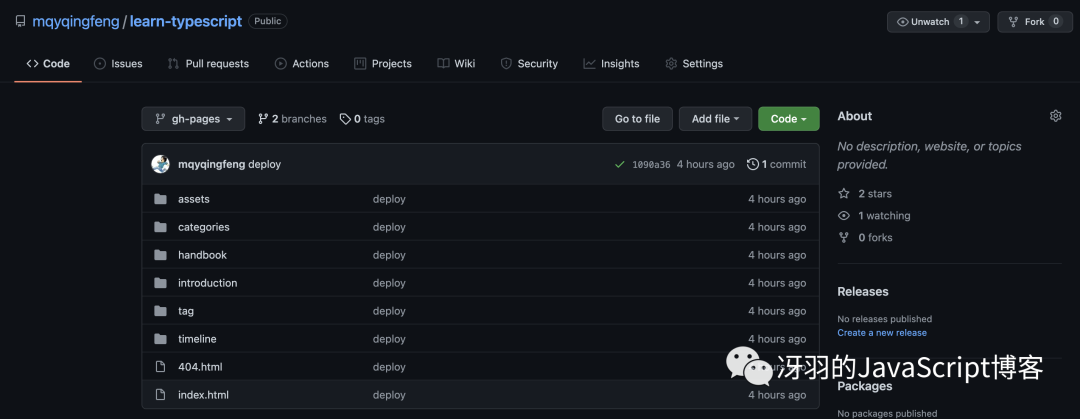
Task: Open the learn-typescript repository link
Action: [x=185, y=21]
